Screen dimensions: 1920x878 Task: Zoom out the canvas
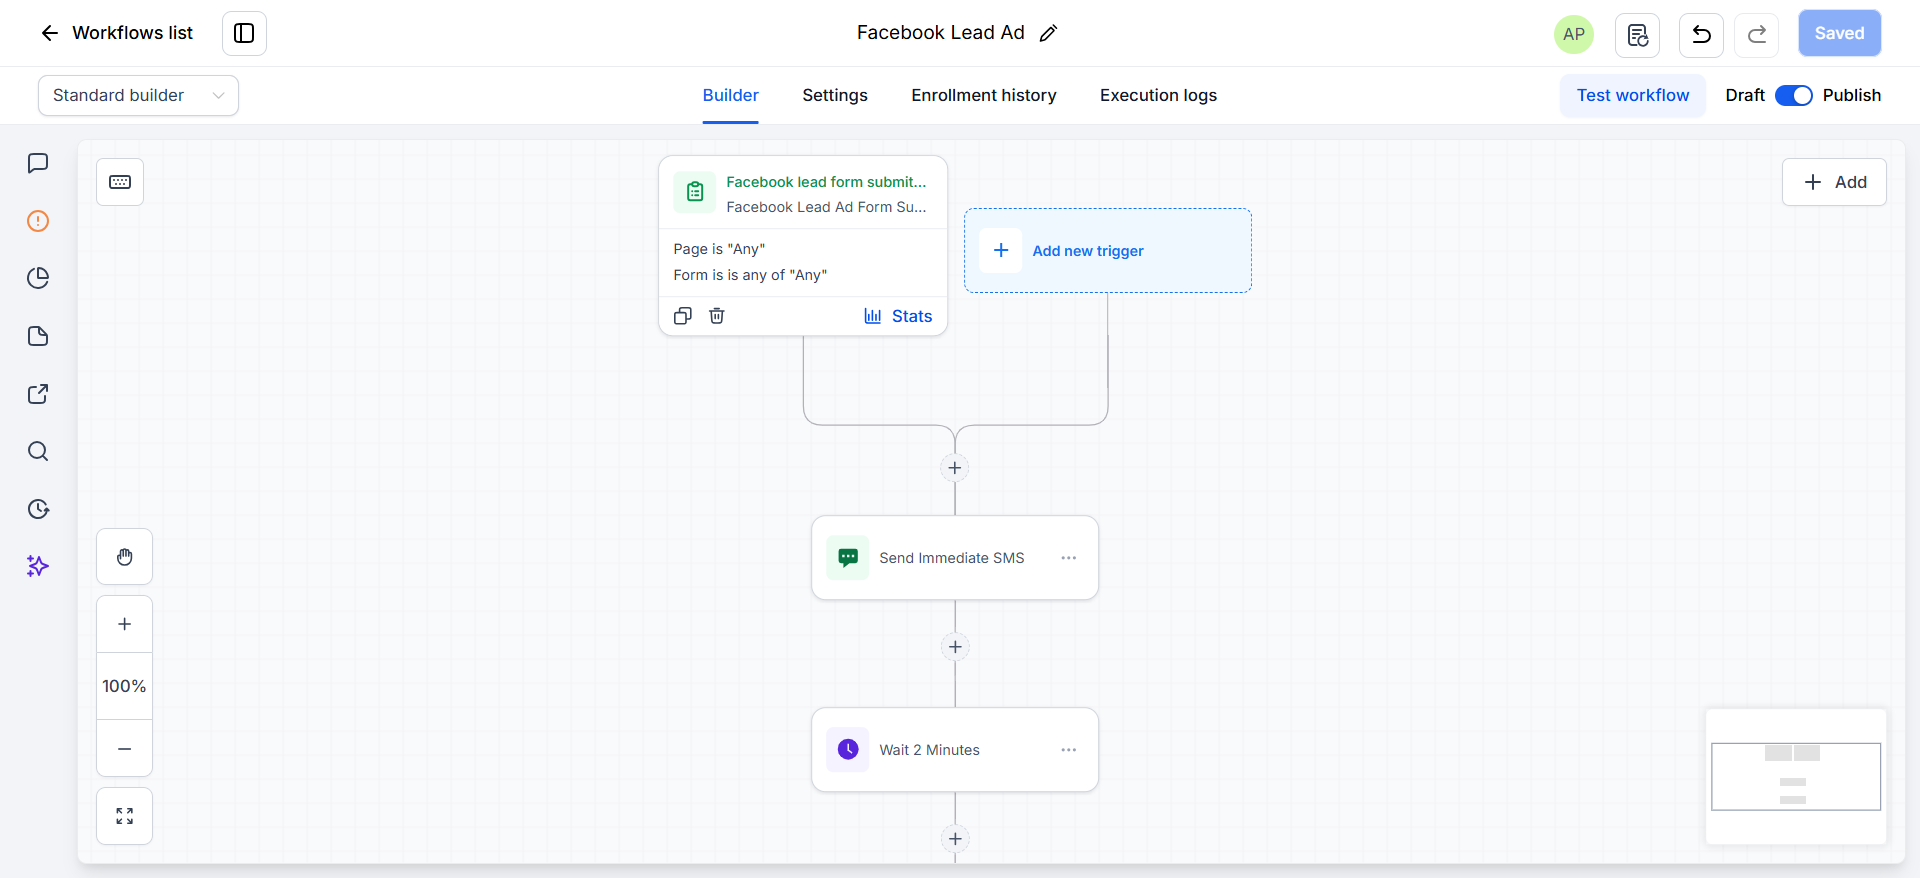tap(124, 749)
